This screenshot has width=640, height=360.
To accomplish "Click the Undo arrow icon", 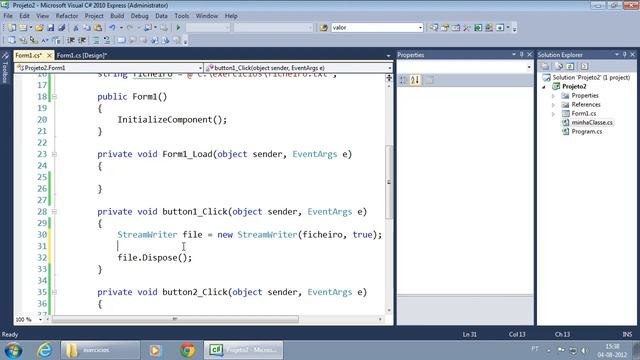I will [x=112, y=28].
